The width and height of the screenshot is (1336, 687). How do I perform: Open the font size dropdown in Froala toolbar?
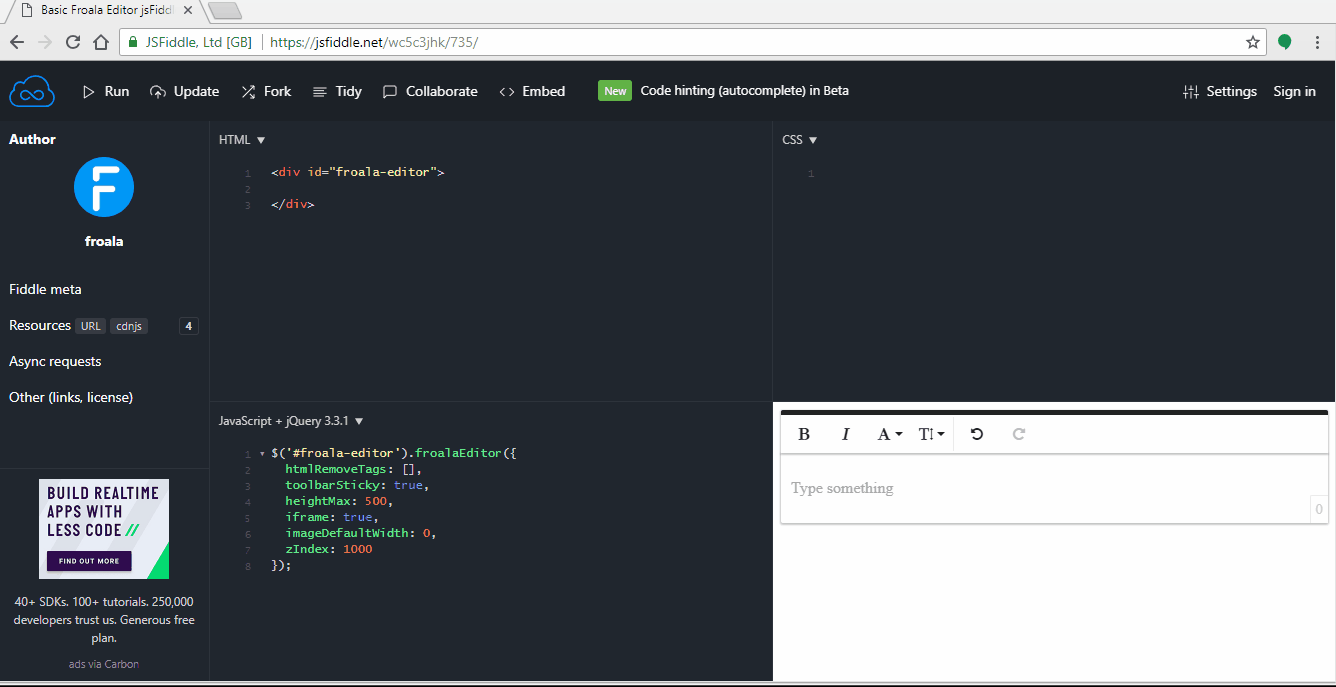[x=931, y=434]
